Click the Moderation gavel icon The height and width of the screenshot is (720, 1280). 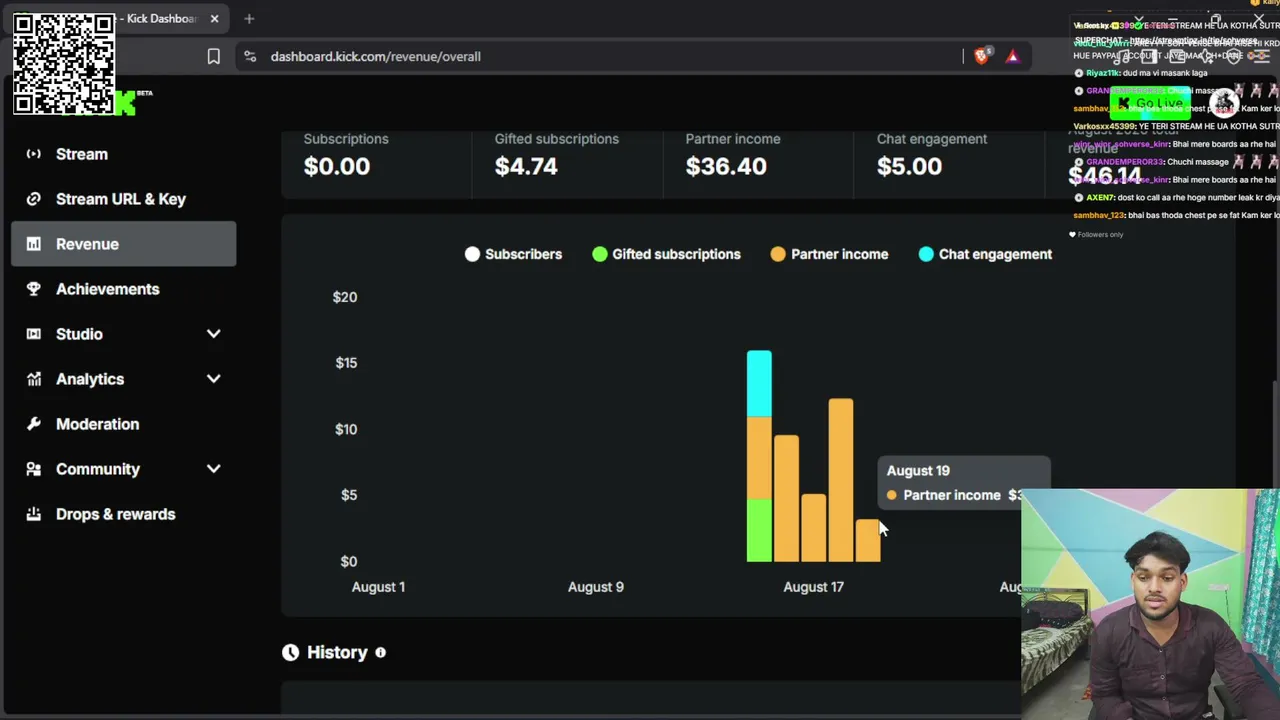[34, 424]
